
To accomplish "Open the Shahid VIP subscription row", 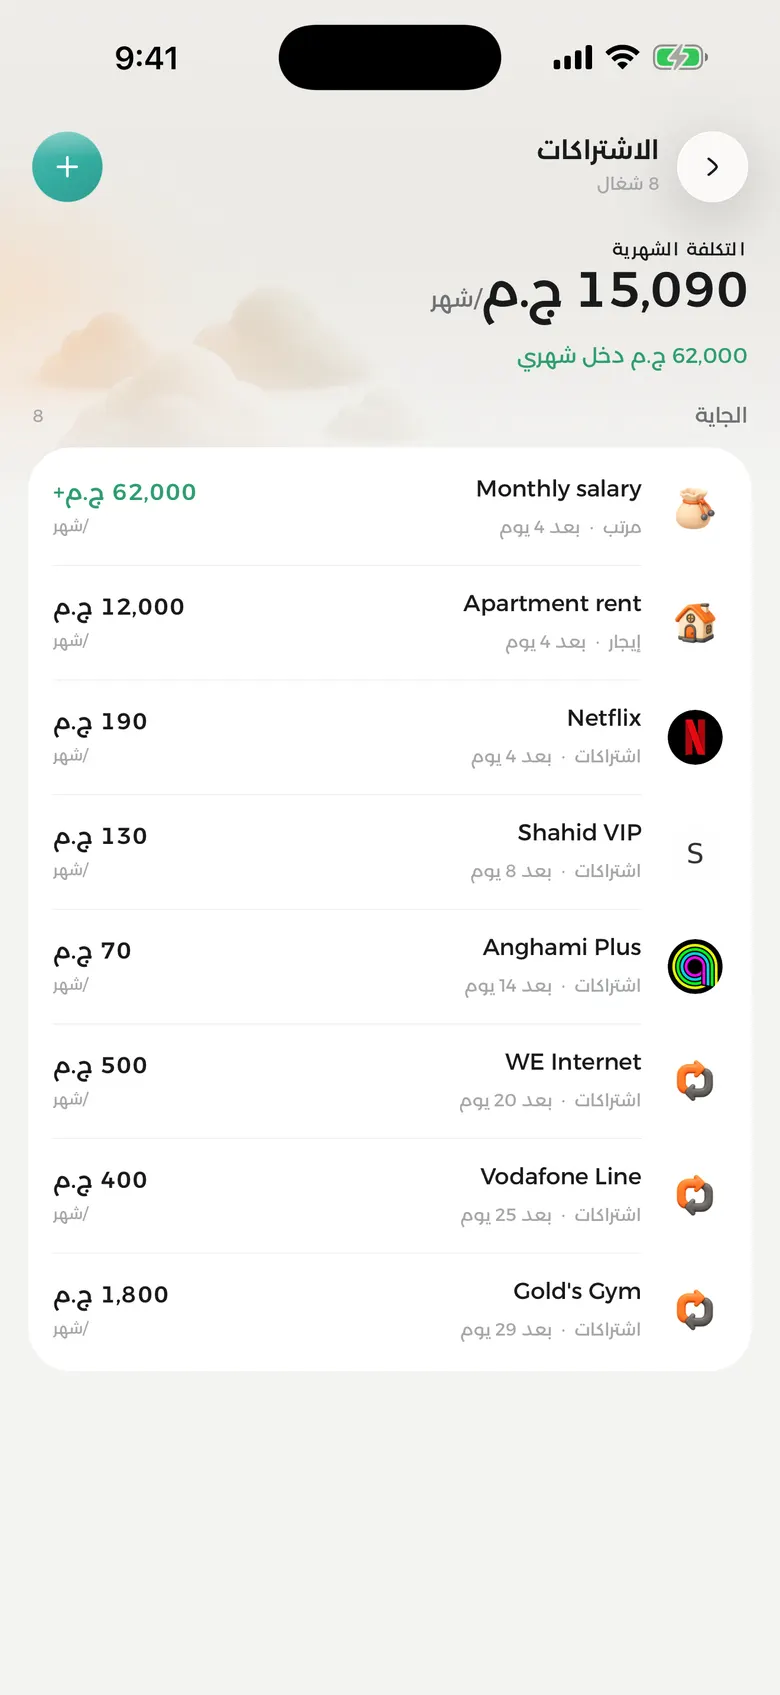I will 390,852.
